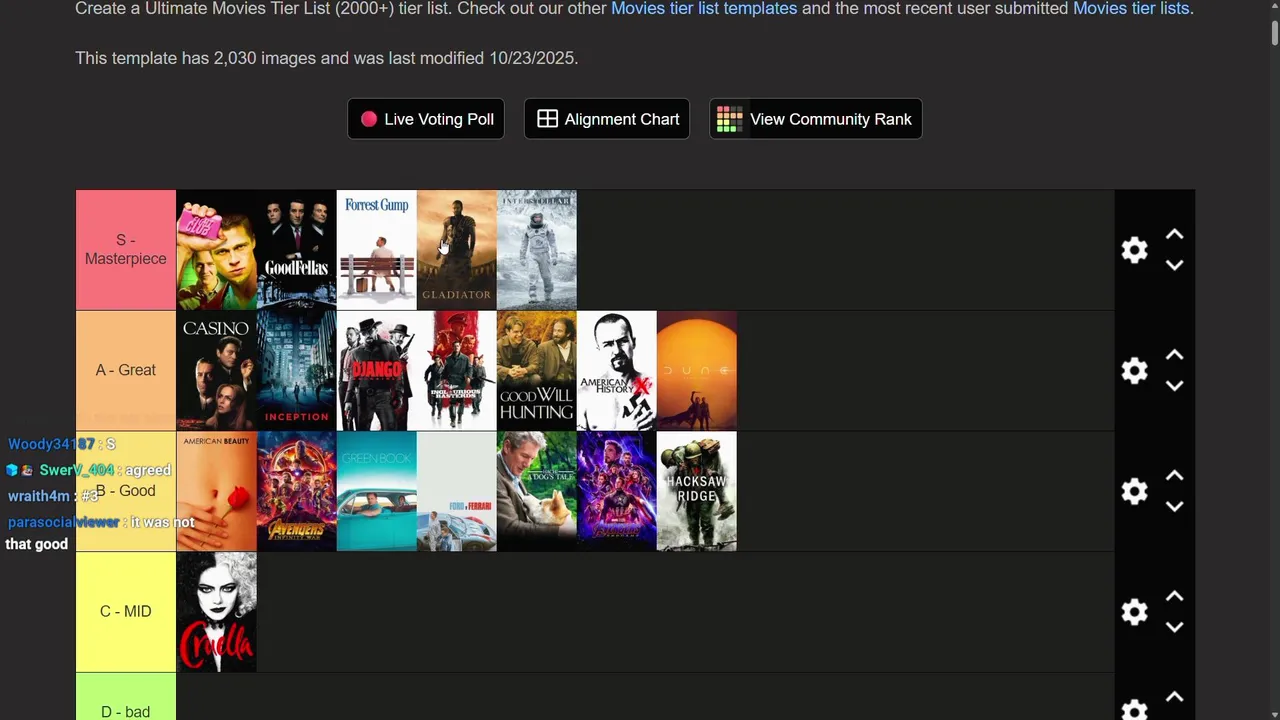
Task: Select the Inception poster
Action: point(296,371)
